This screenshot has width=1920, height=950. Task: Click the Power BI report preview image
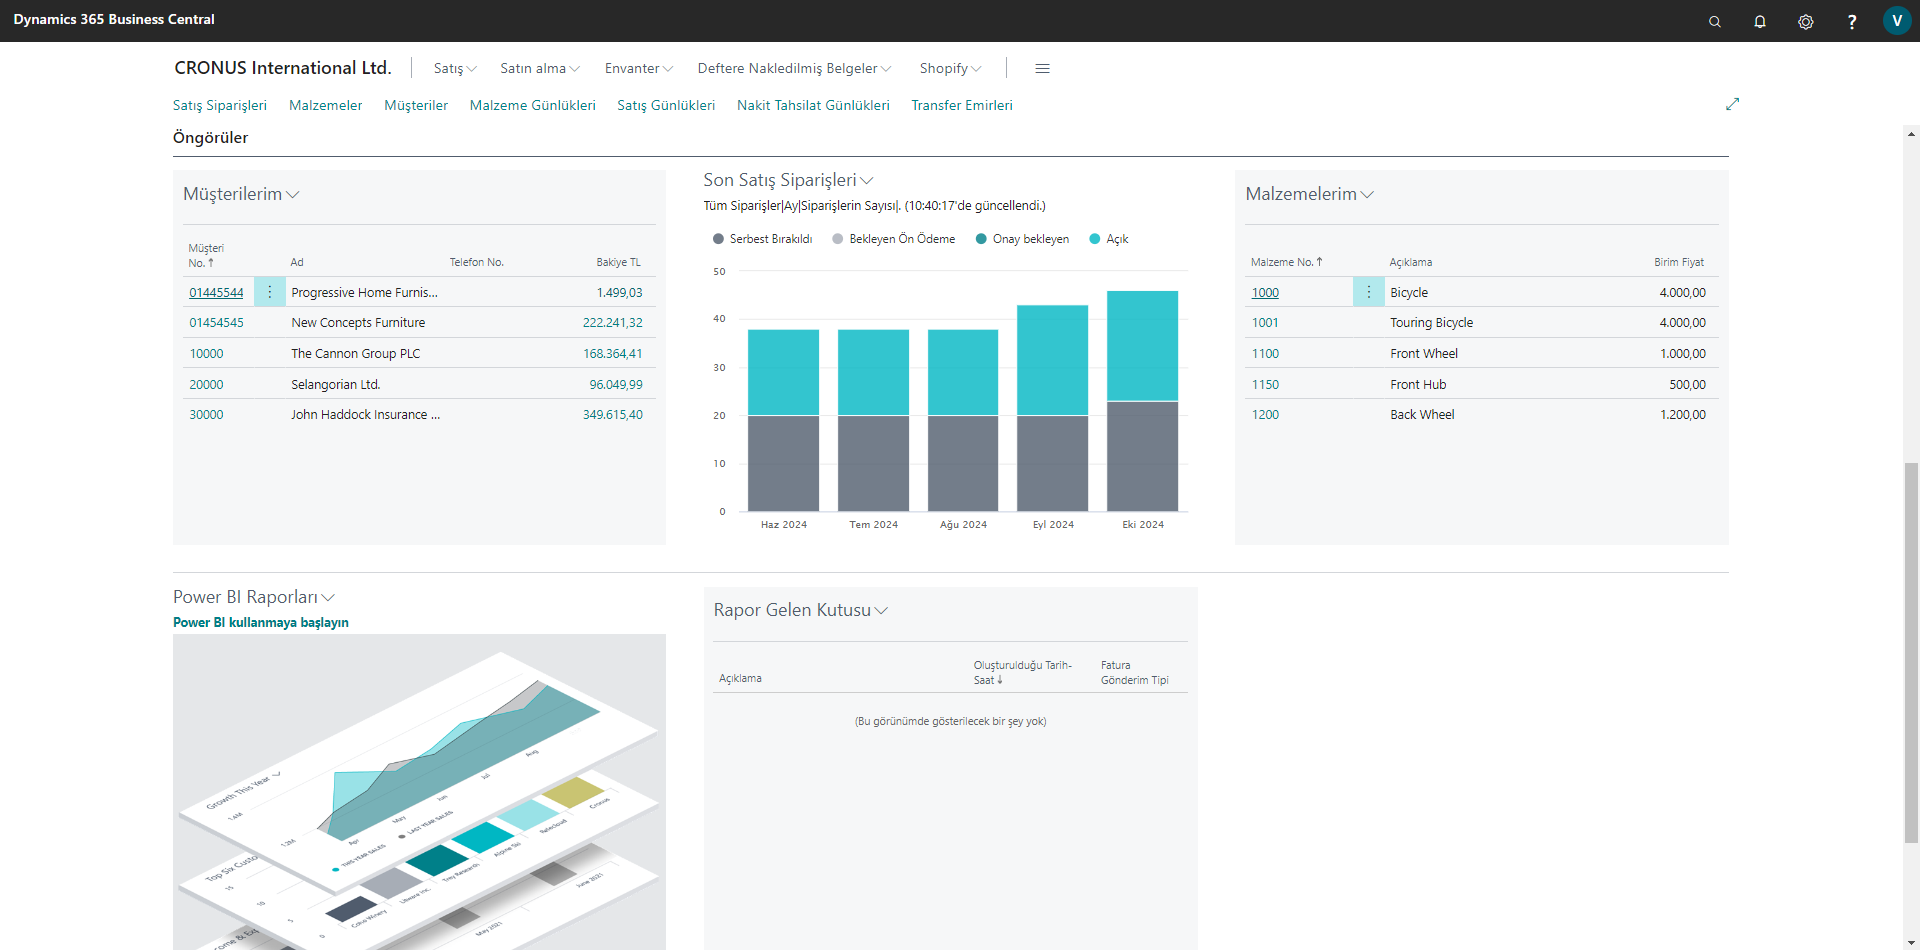[419, 792]
